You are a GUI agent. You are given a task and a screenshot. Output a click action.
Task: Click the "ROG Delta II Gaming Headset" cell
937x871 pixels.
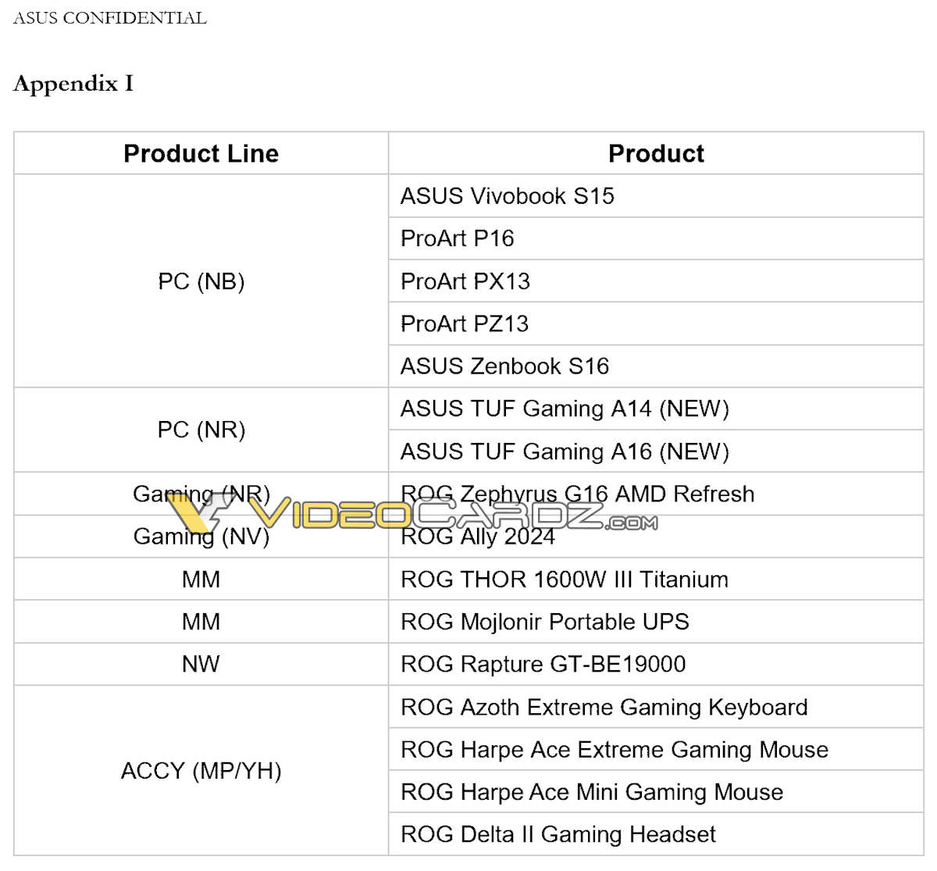(x=558, y=835)
